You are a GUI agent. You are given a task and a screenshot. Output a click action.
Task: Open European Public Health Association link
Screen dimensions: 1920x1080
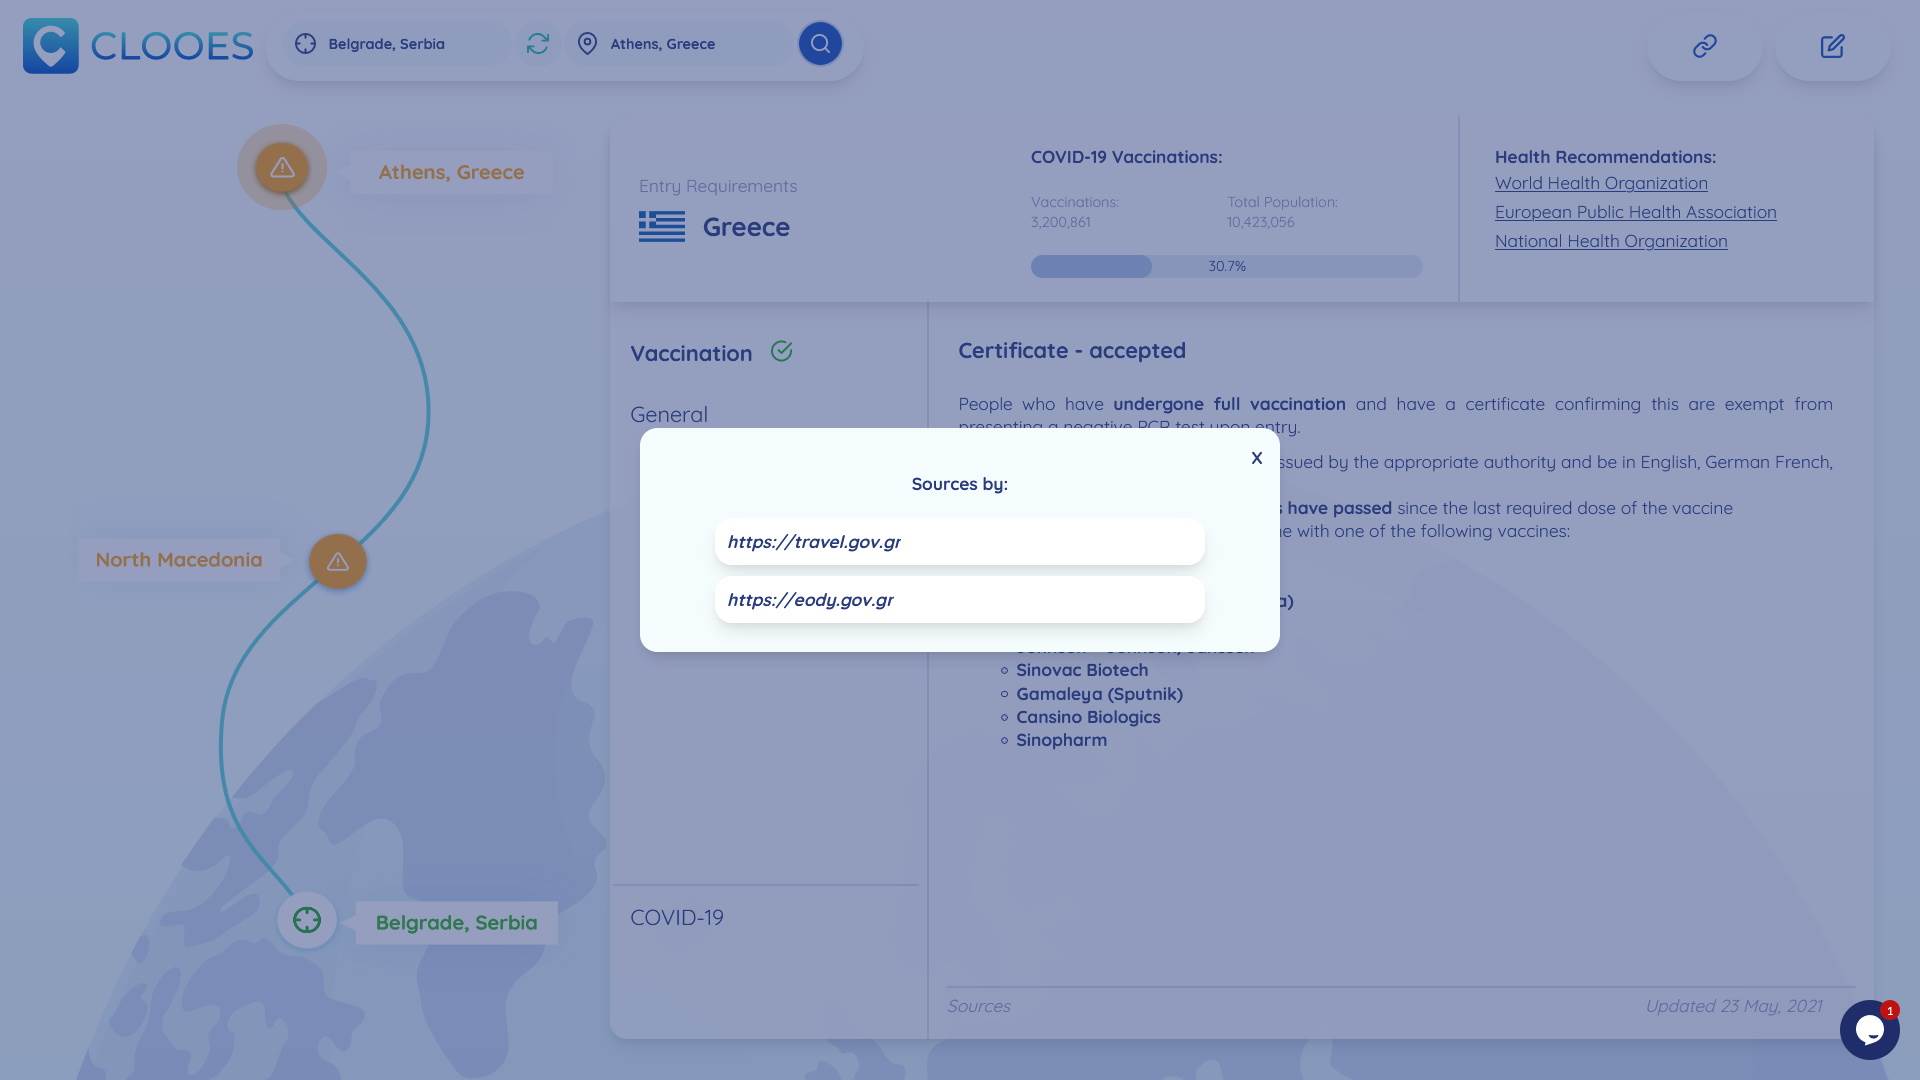click(x=1635, y=212)
